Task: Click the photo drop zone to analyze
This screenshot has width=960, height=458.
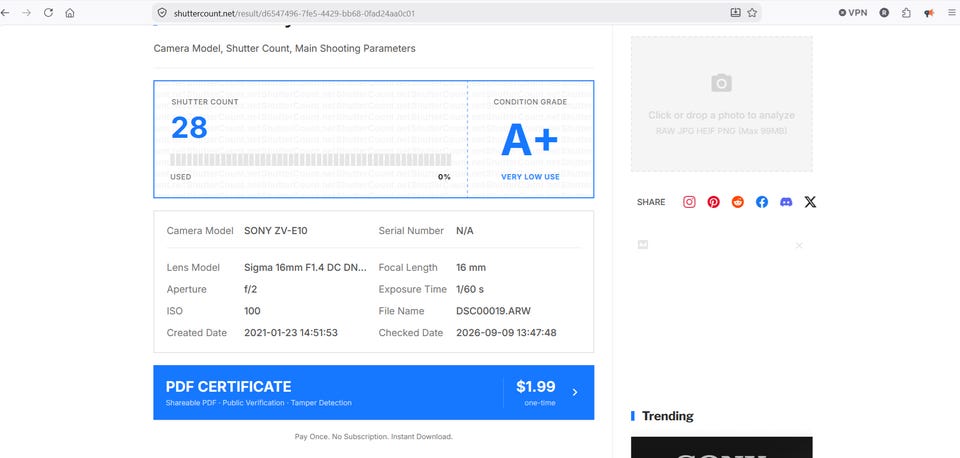Action: [x=721, y=103]
